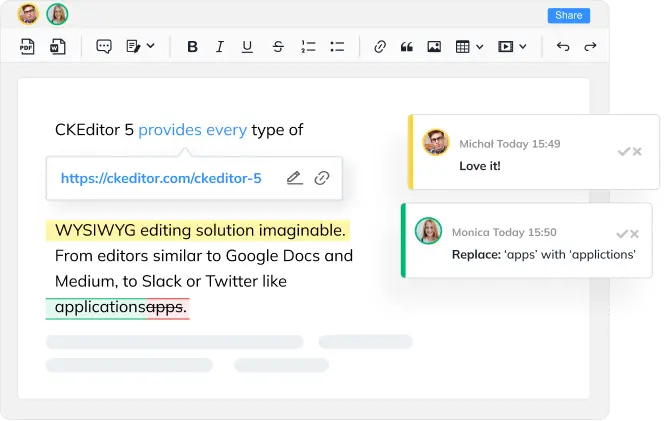Toggle underline formatting
Image resolution: width=669 pixels, height=421 pixels.
247,46
